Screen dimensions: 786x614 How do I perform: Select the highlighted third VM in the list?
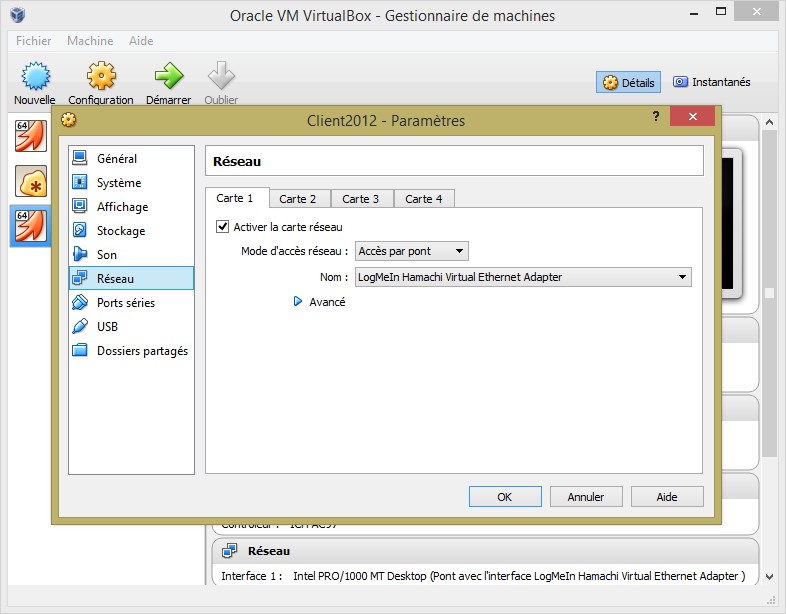pyautogui.click(x=31, y=226)
